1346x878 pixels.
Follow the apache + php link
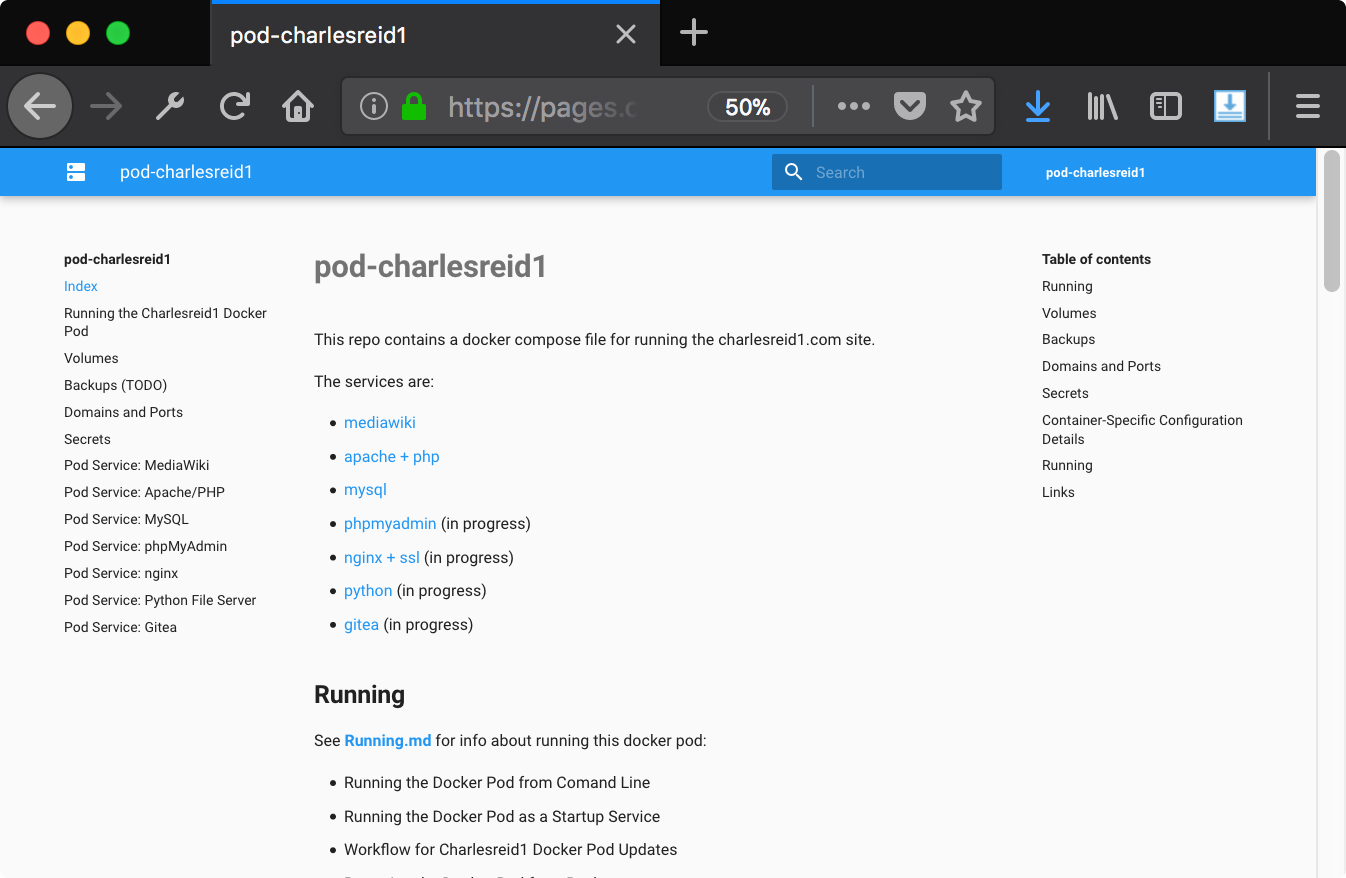click(392, 456)
